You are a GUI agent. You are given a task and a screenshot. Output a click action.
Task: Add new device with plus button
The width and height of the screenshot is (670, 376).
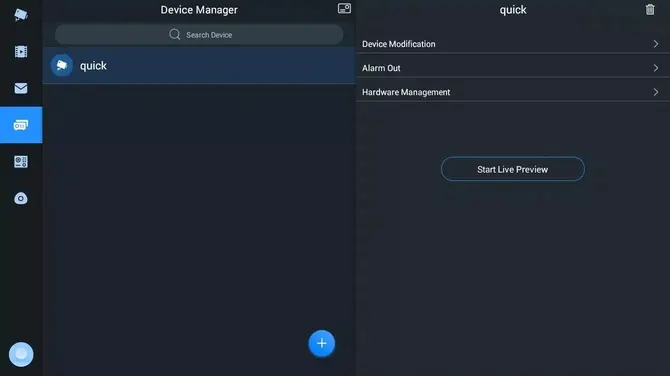322,343
